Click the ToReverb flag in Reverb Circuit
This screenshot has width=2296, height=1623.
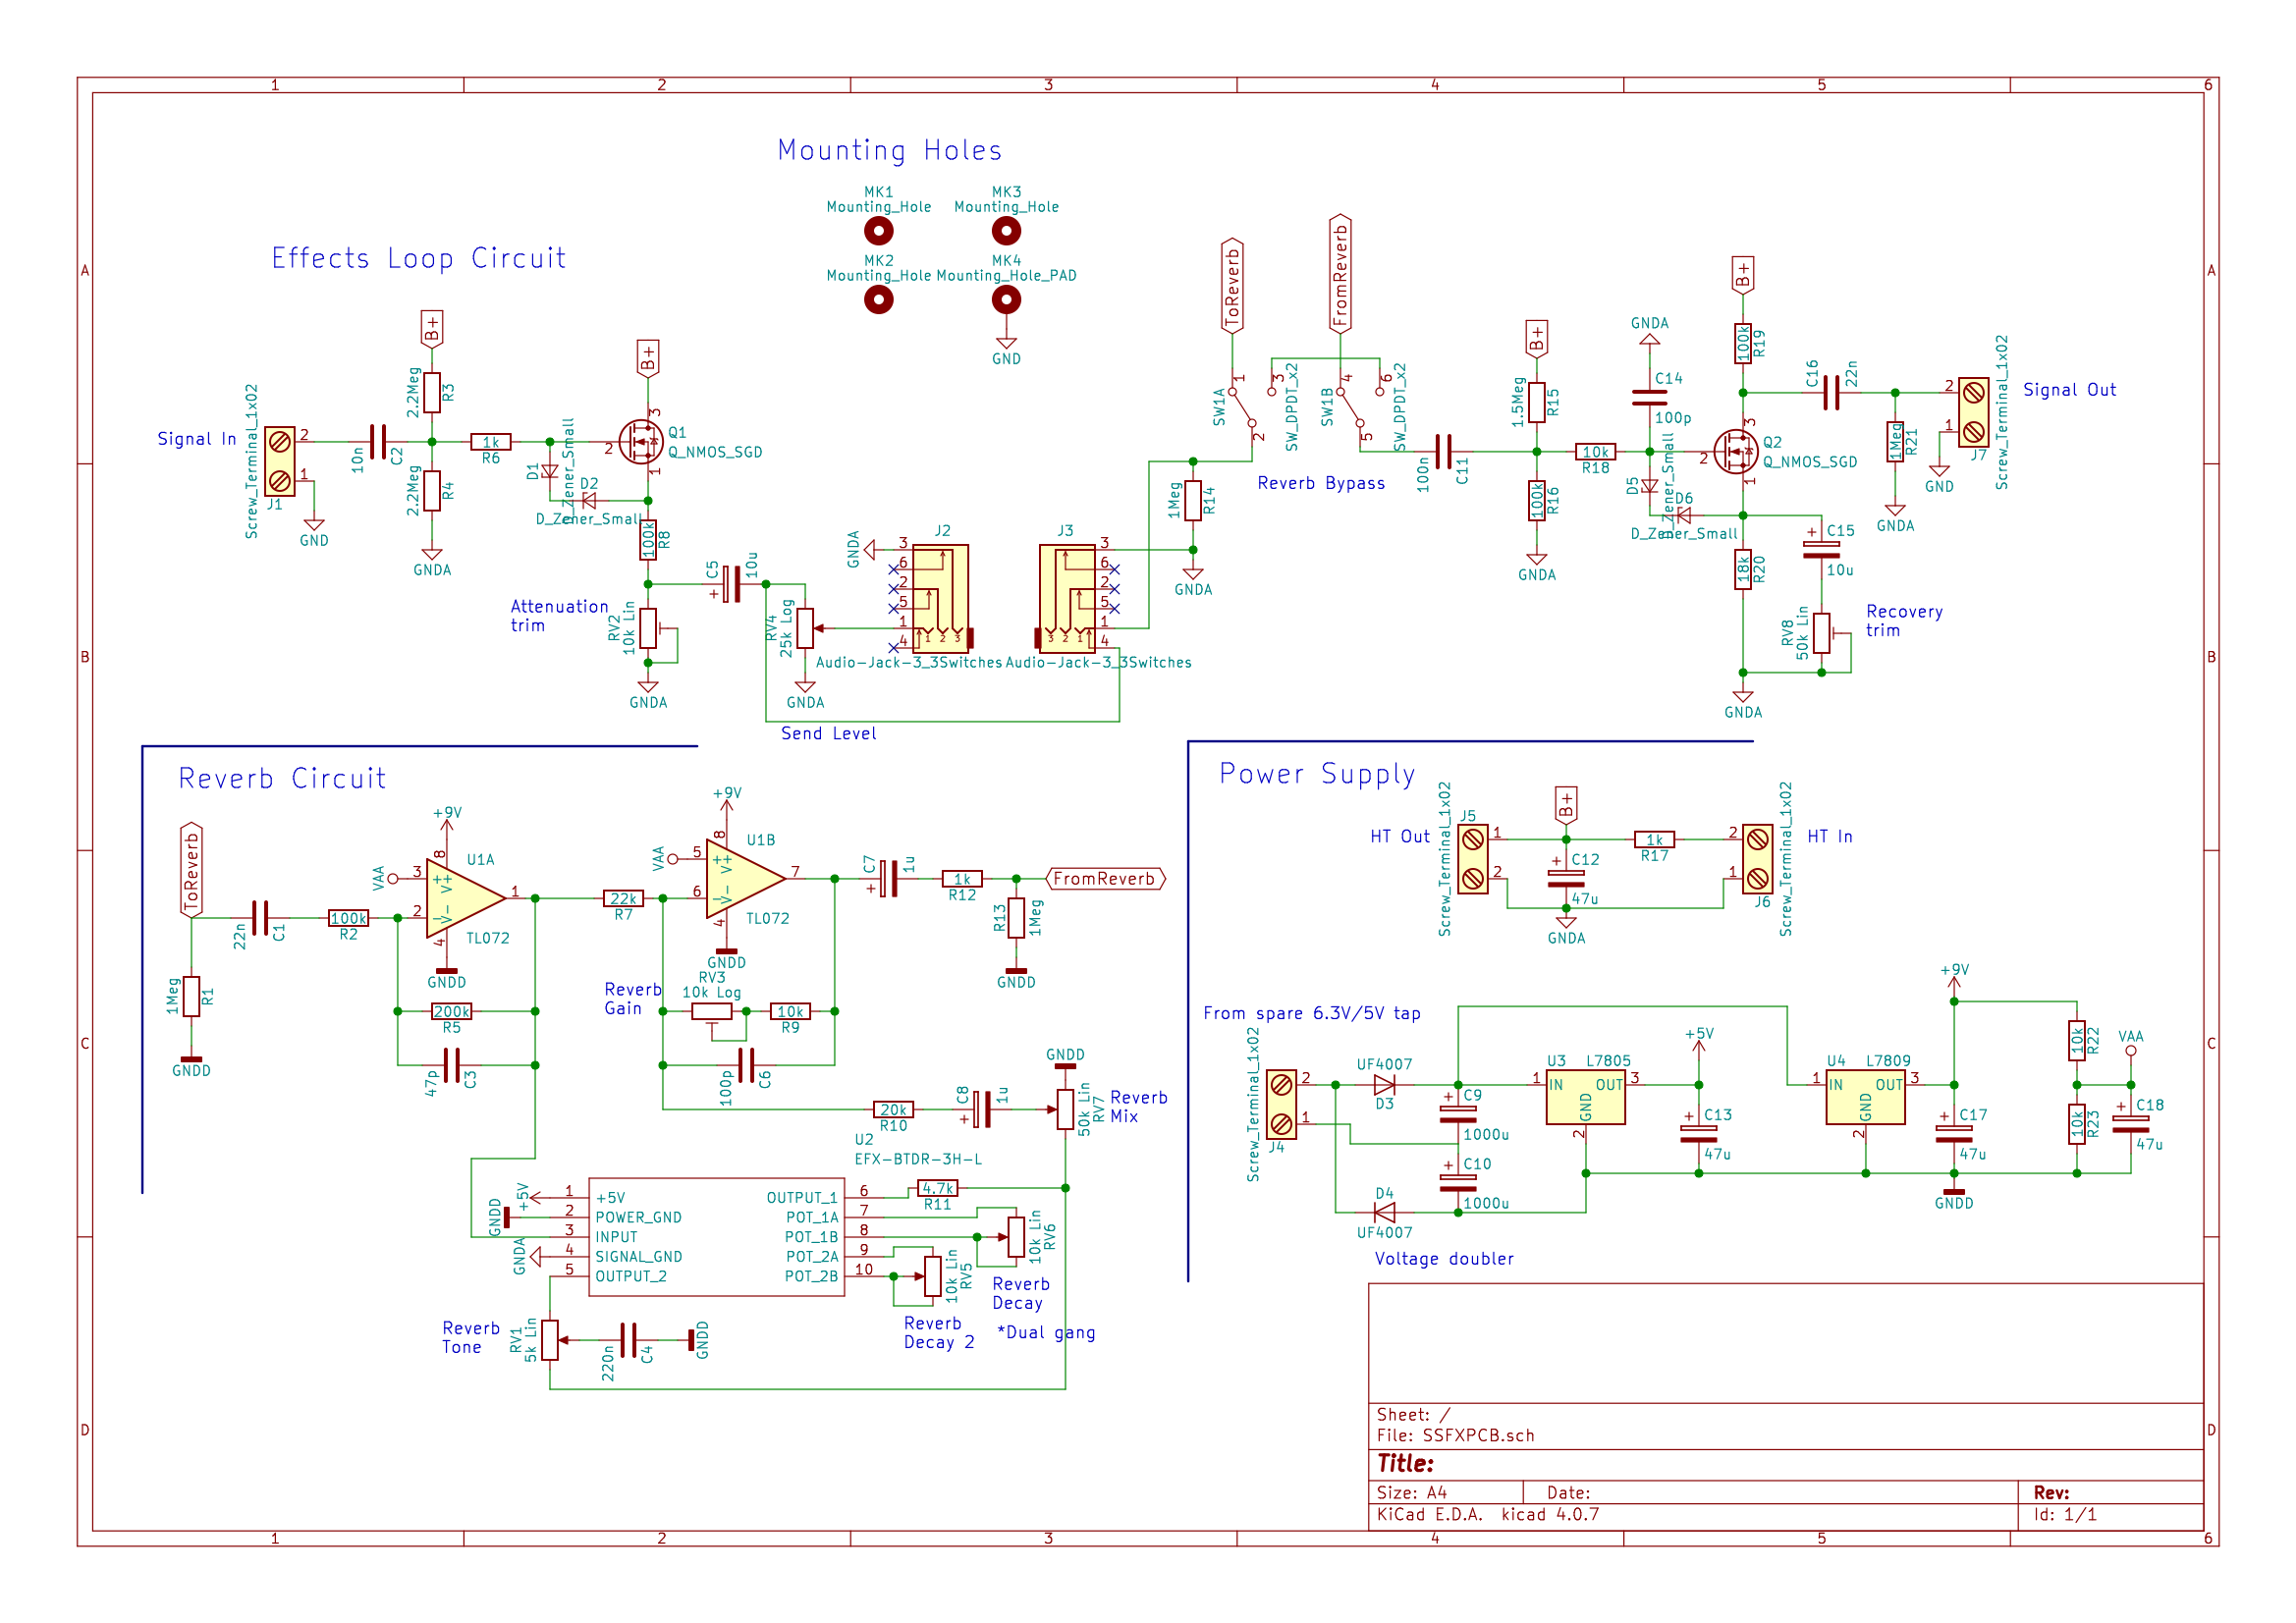pos(192,871)
